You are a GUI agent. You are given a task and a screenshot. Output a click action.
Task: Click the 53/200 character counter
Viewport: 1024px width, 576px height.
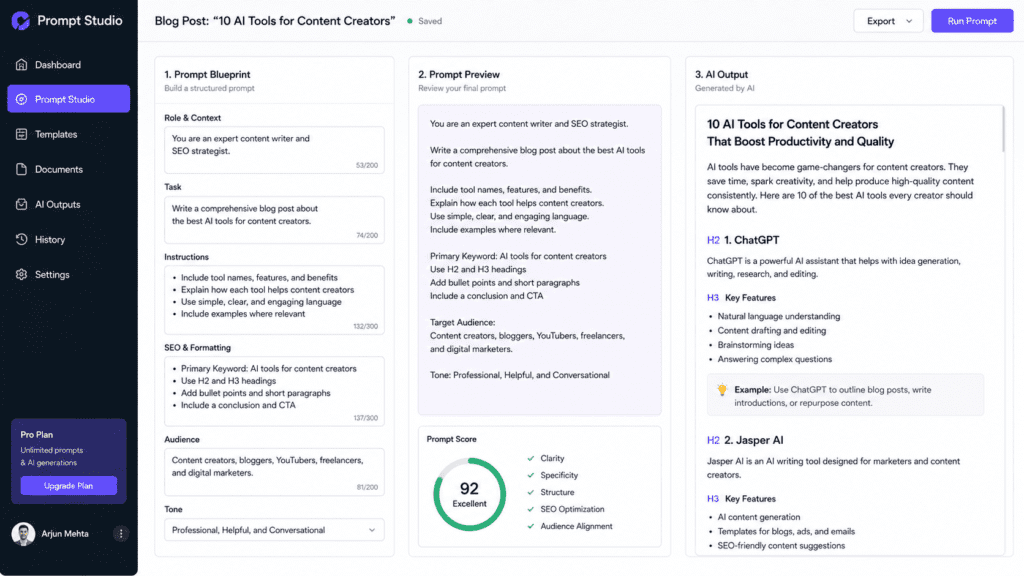tap(367, 165)
